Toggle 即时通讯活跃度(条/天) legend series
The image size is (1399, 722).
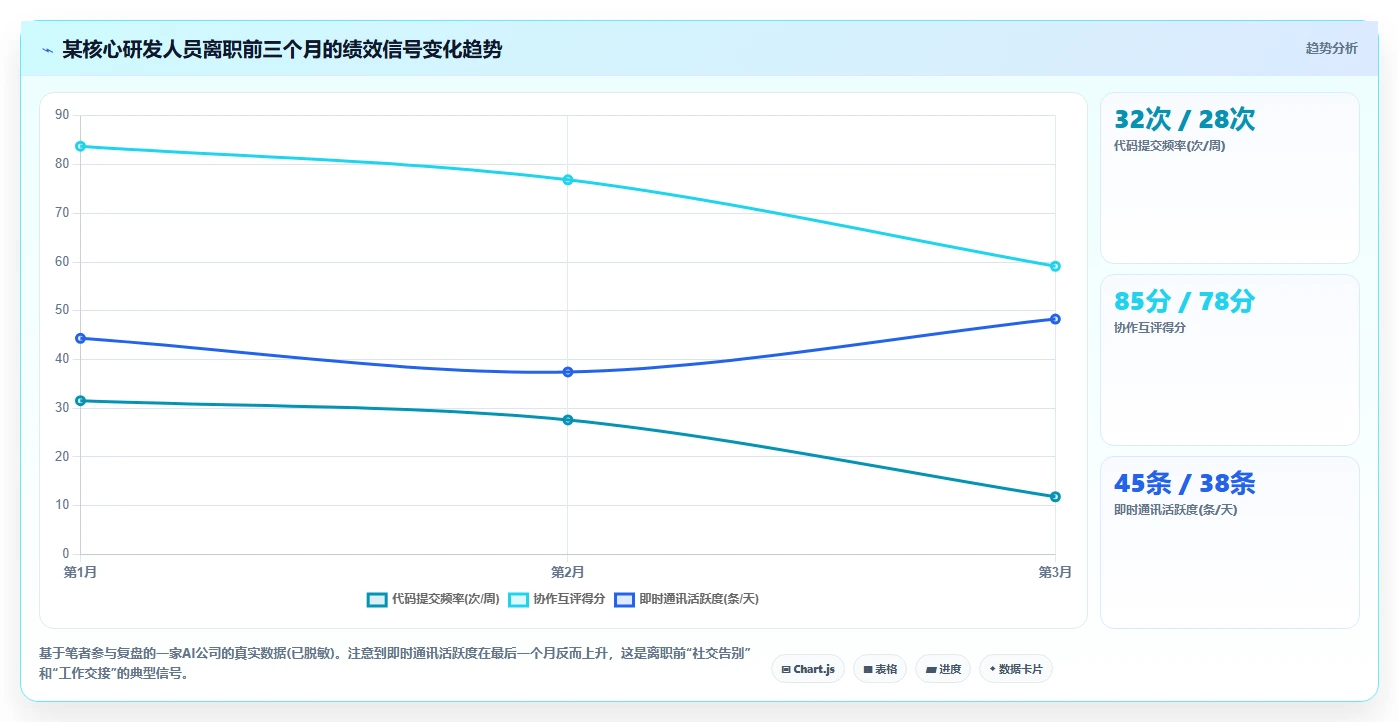pyautogui.click(x=686, y=599)
